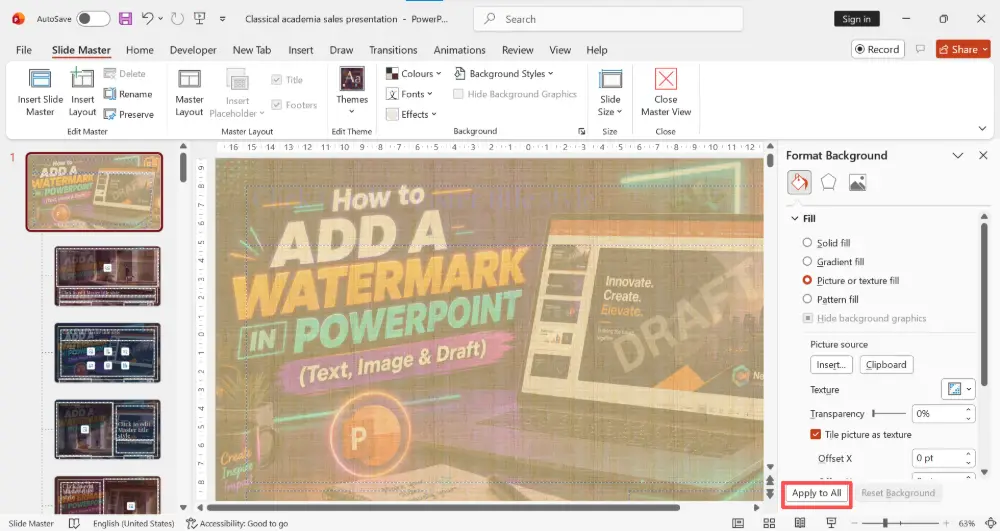1000x531 pixels.
Task: Click the Share button
Action: (963, 49)
